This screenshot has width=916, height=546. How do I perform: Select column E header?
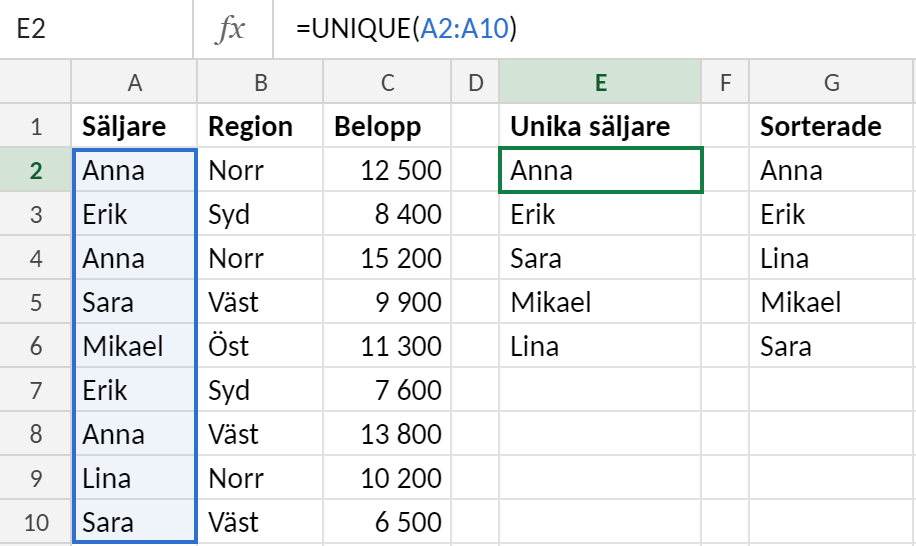pyautogui.click(x=601, y=82)
